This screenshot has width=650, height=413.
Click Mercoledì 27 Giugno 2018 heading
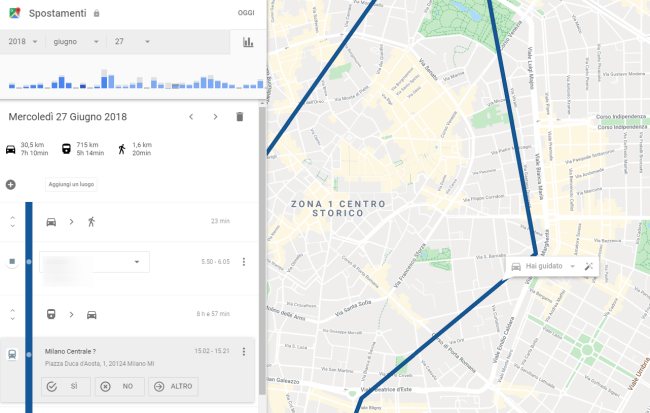tap(68, 117)
